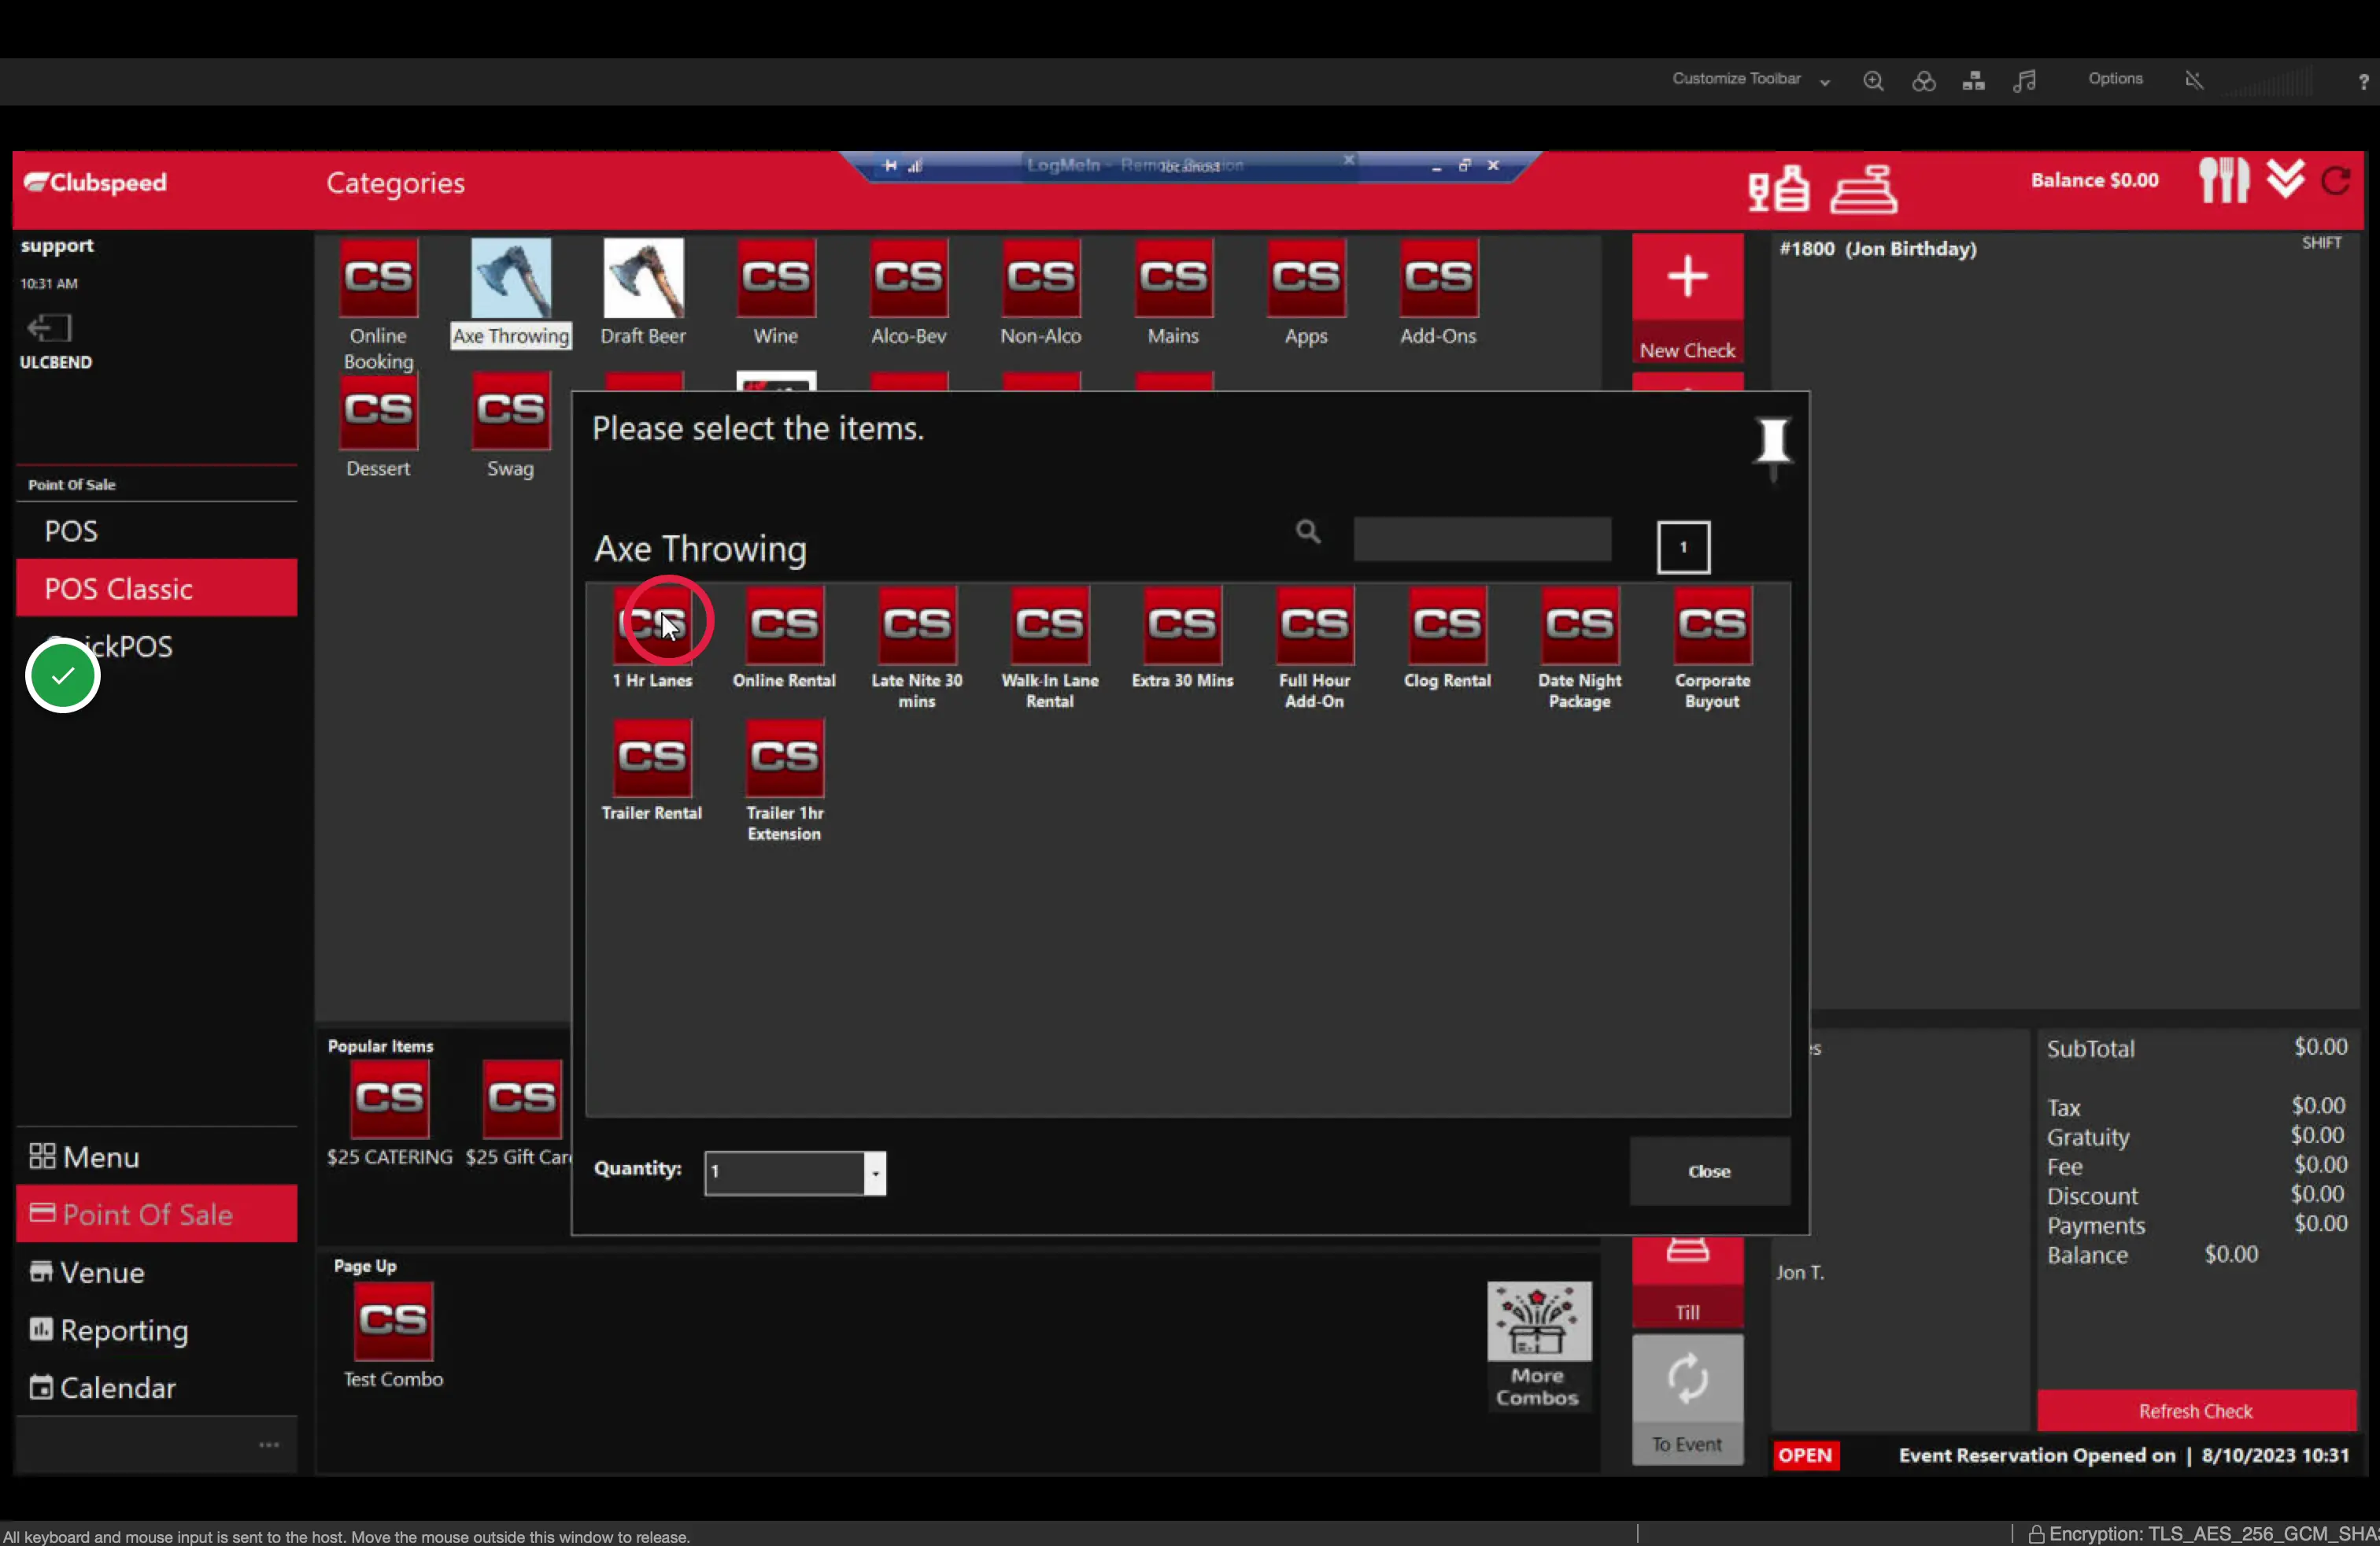Click the Refresh Check button
Image resolution: width=2380 pixels, height=1546 pixels.
[2196, 1411]
